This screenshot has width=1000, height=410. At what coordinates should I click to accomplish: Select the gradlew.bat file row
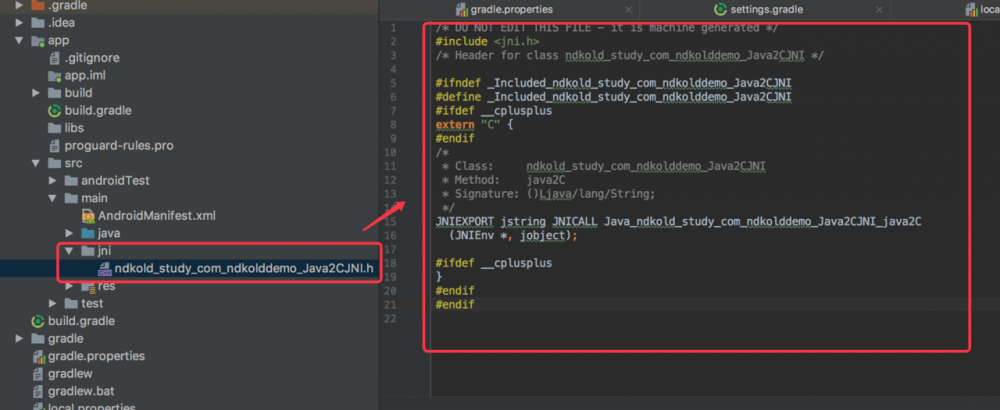point(81,391)
